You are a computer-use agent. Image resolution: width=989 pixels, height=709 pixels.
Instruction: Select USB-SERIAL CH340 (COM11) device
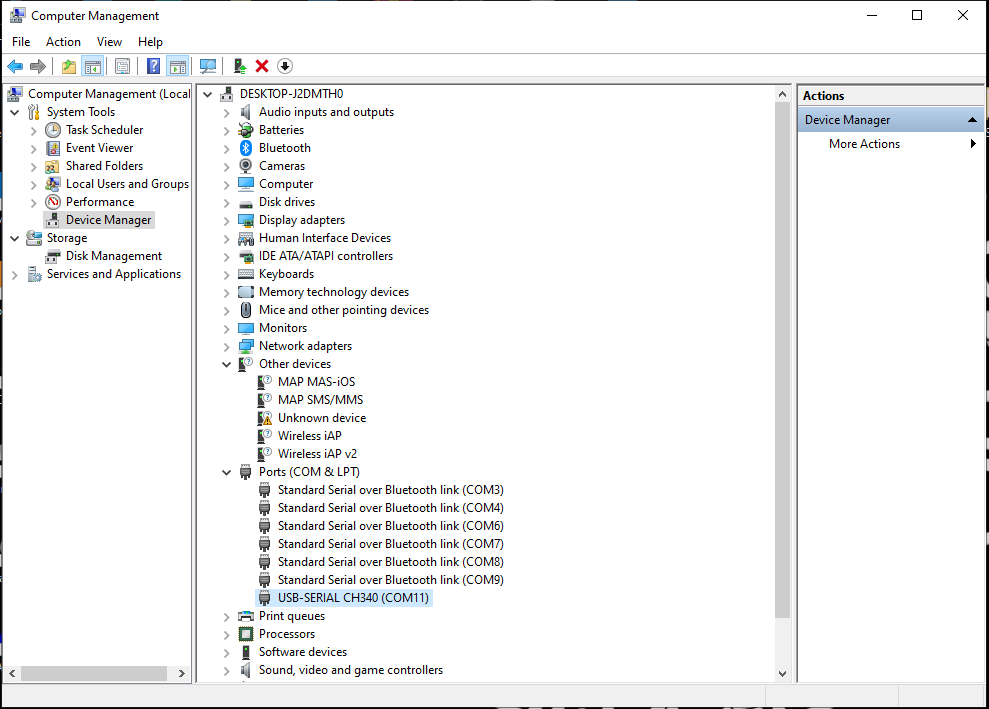coord(353,598)
